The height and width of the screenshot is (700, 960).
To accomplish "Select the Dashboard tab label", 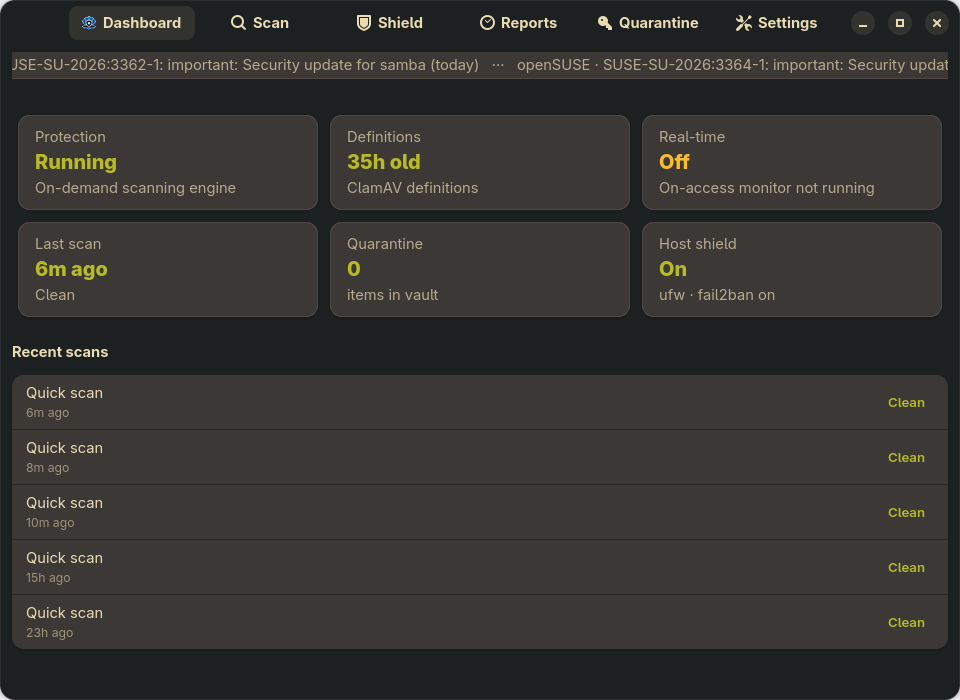I will coord(141,23).
